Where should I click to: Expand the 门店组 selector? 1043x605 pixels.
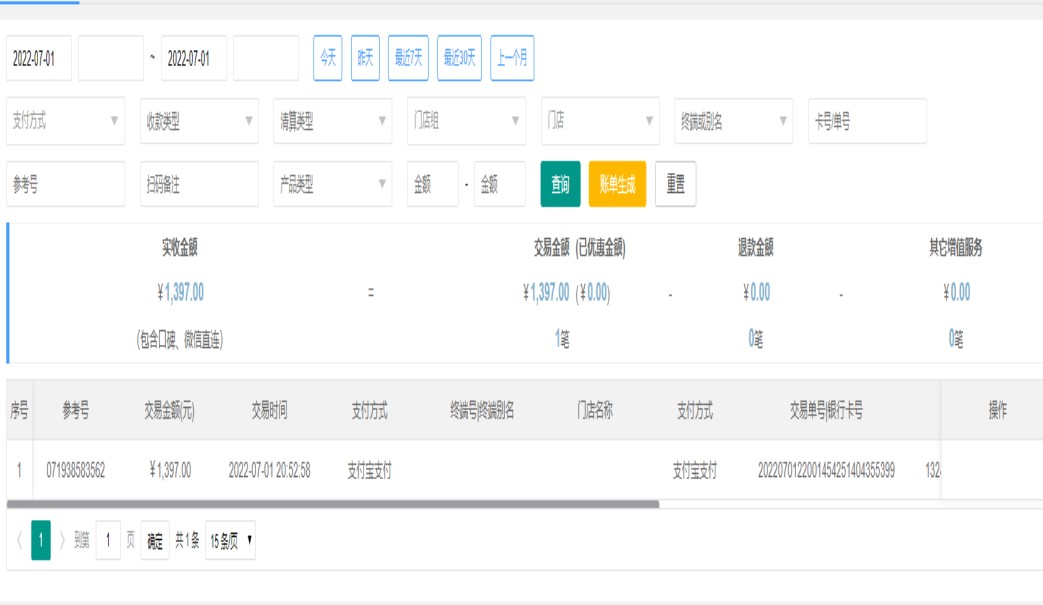point(466,121)
